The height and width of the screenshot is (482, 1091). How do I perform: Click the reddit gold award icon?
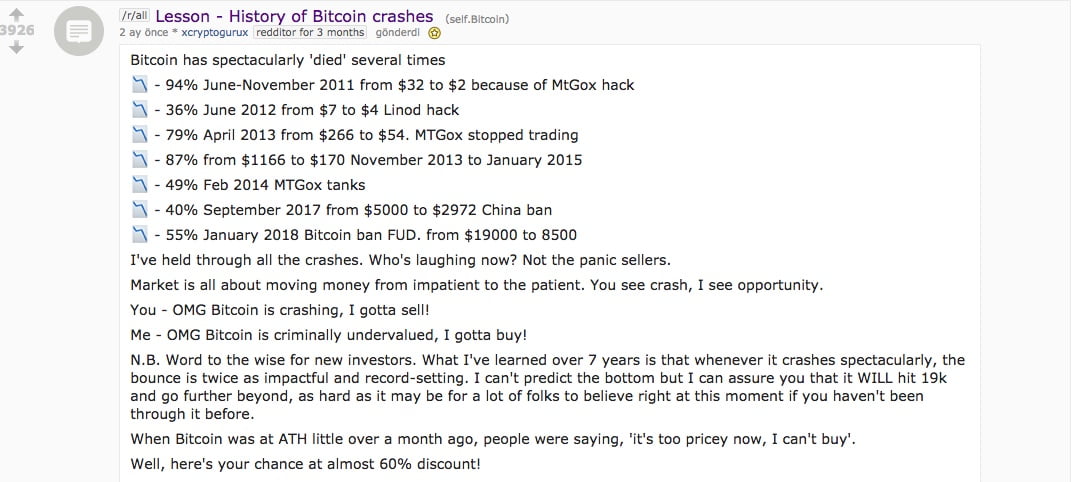[x=434, y=32]
